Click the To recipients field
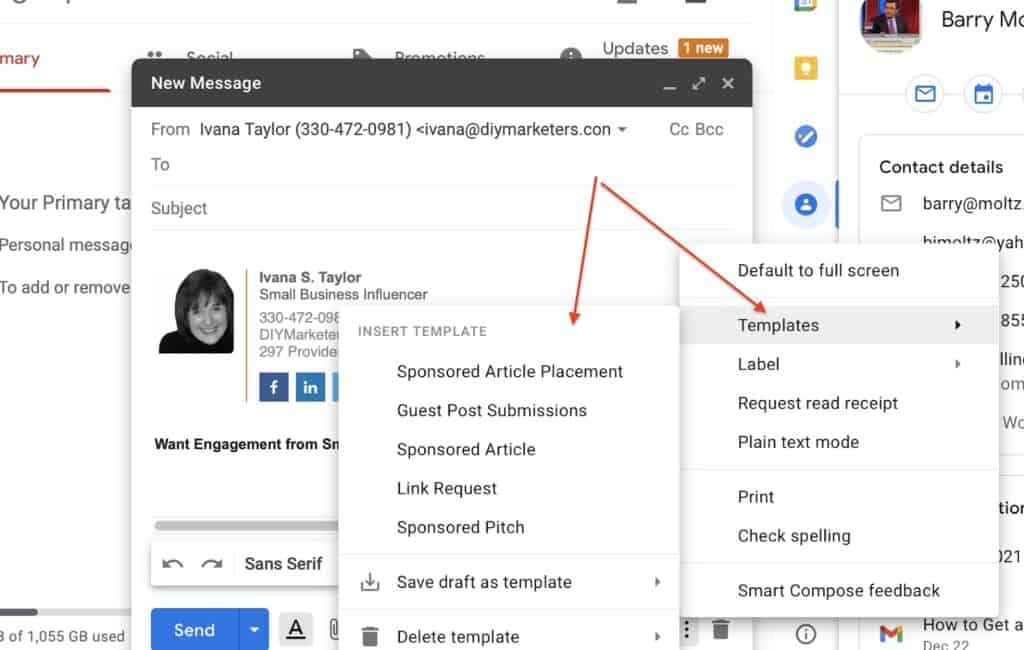This screenshot has width=1024, height=650. pos(443,165)
